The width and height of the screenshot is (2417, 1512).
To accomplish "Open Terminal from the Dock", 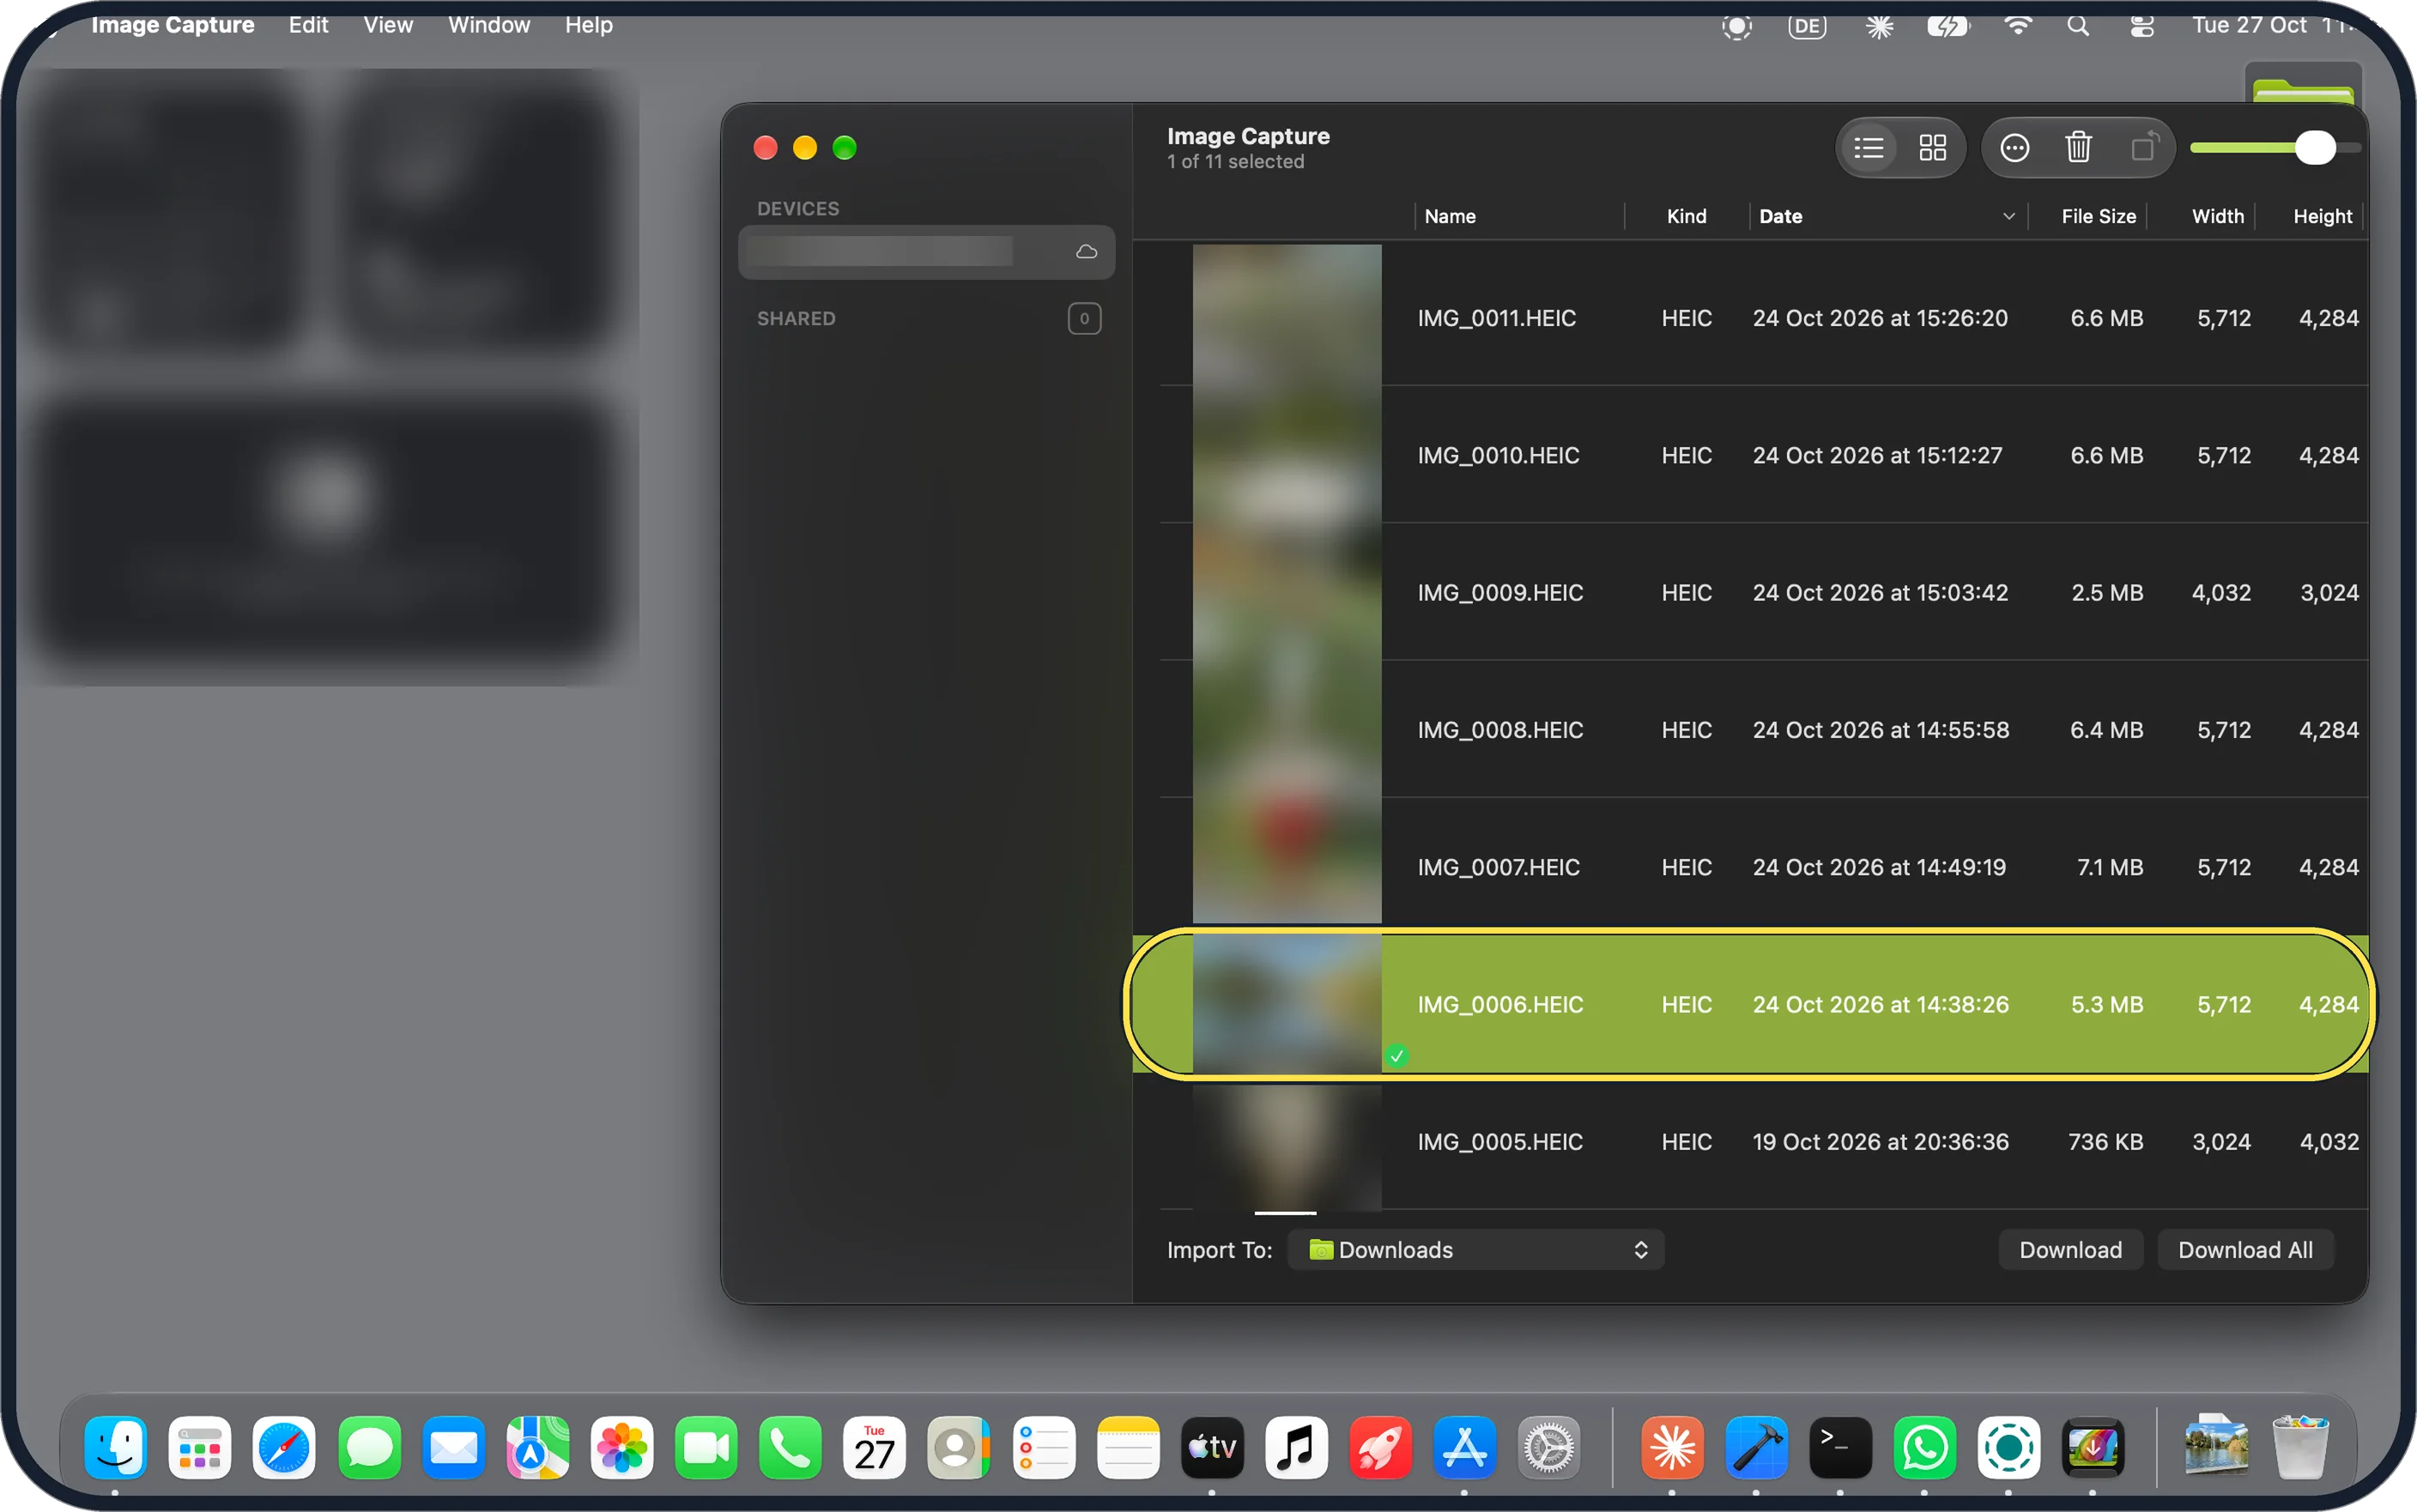I will pyautogui.click(x=1840, y=1448).
